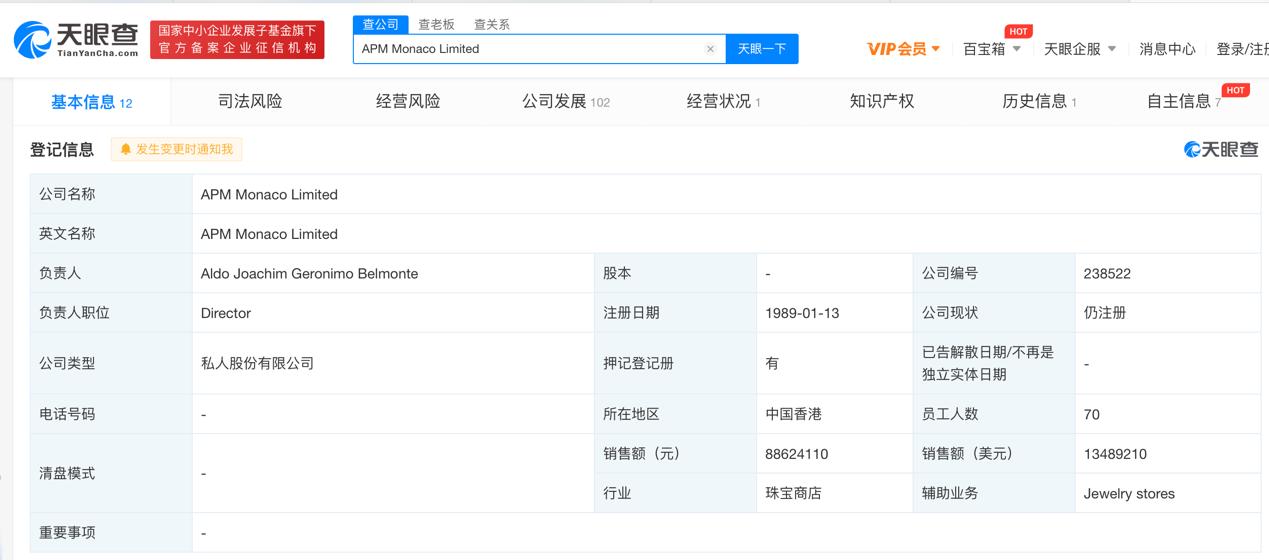Viewport: 1269px width, 560px height.
Task: Click the sales value 88624110
Action: pyautogui.click(x=797, y=454)
